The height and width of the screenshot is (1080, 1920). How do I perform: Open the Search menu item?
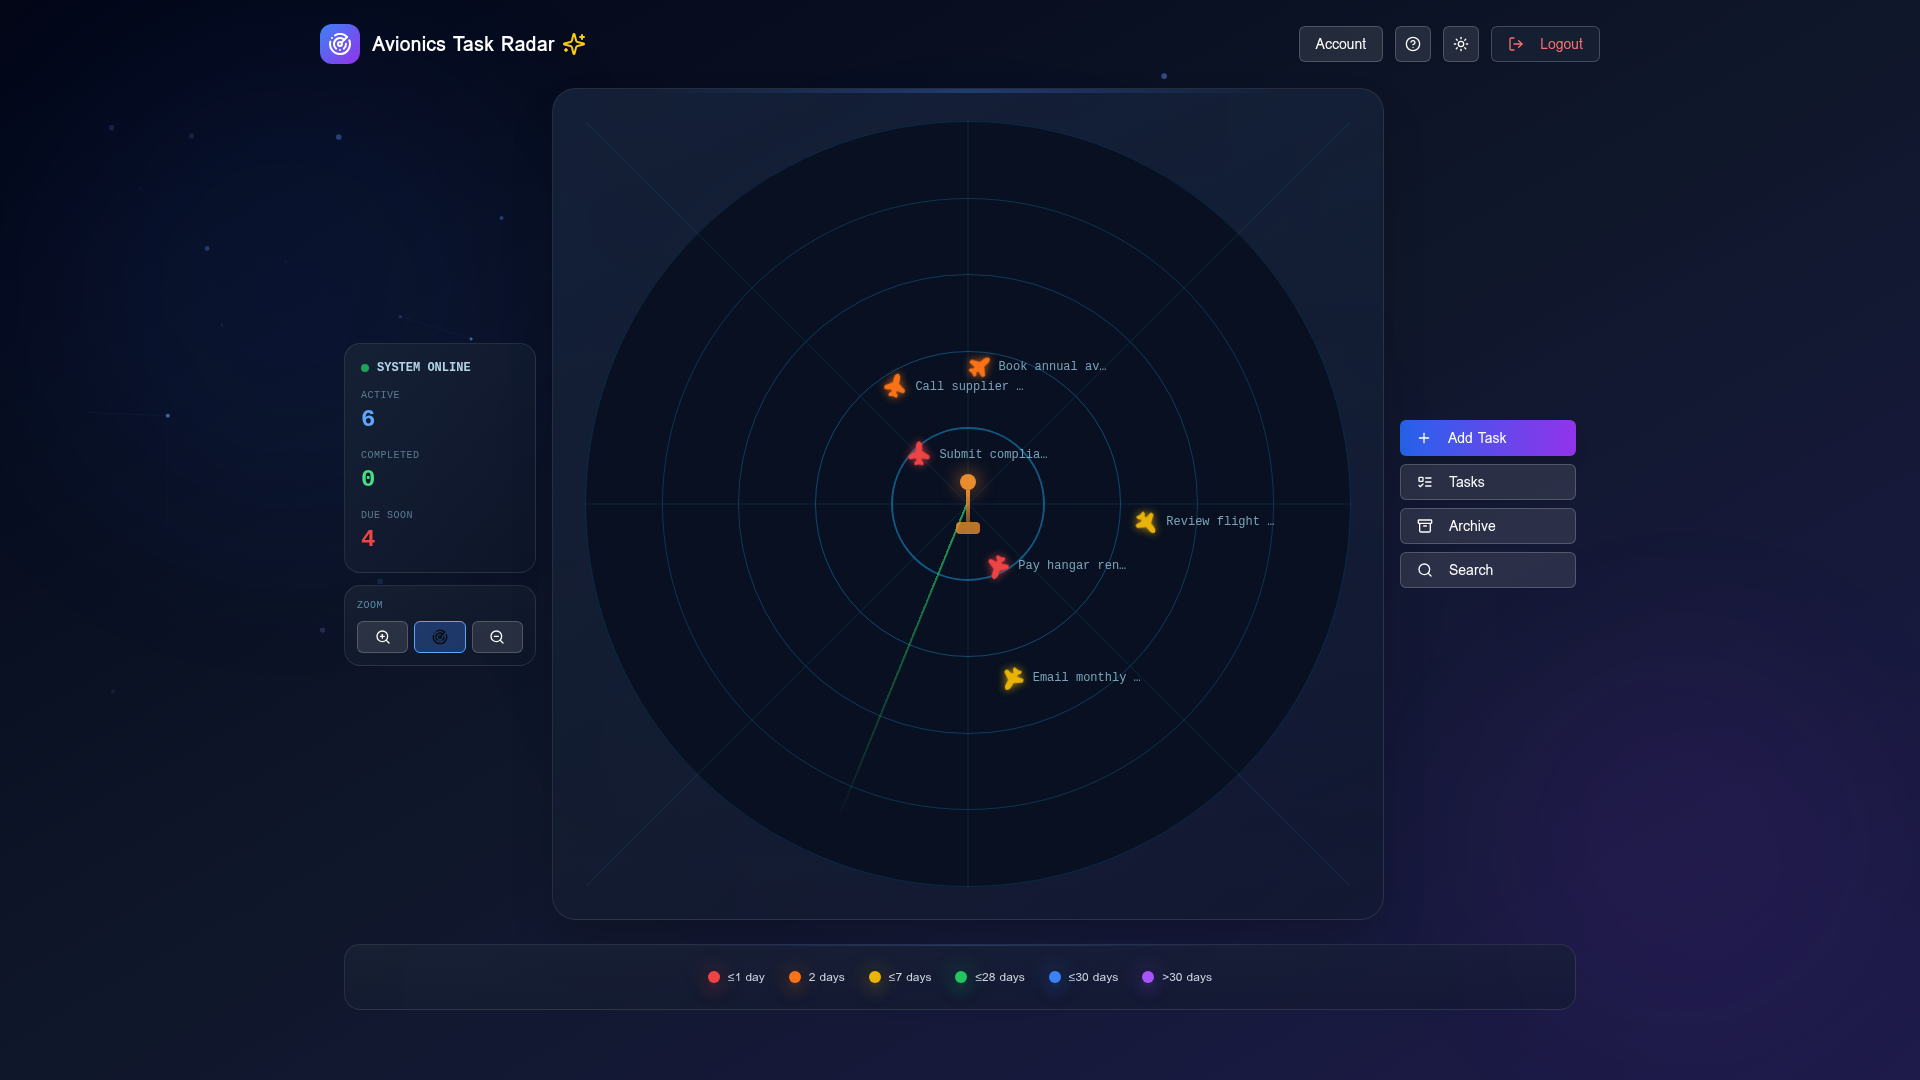(1488, 570)
